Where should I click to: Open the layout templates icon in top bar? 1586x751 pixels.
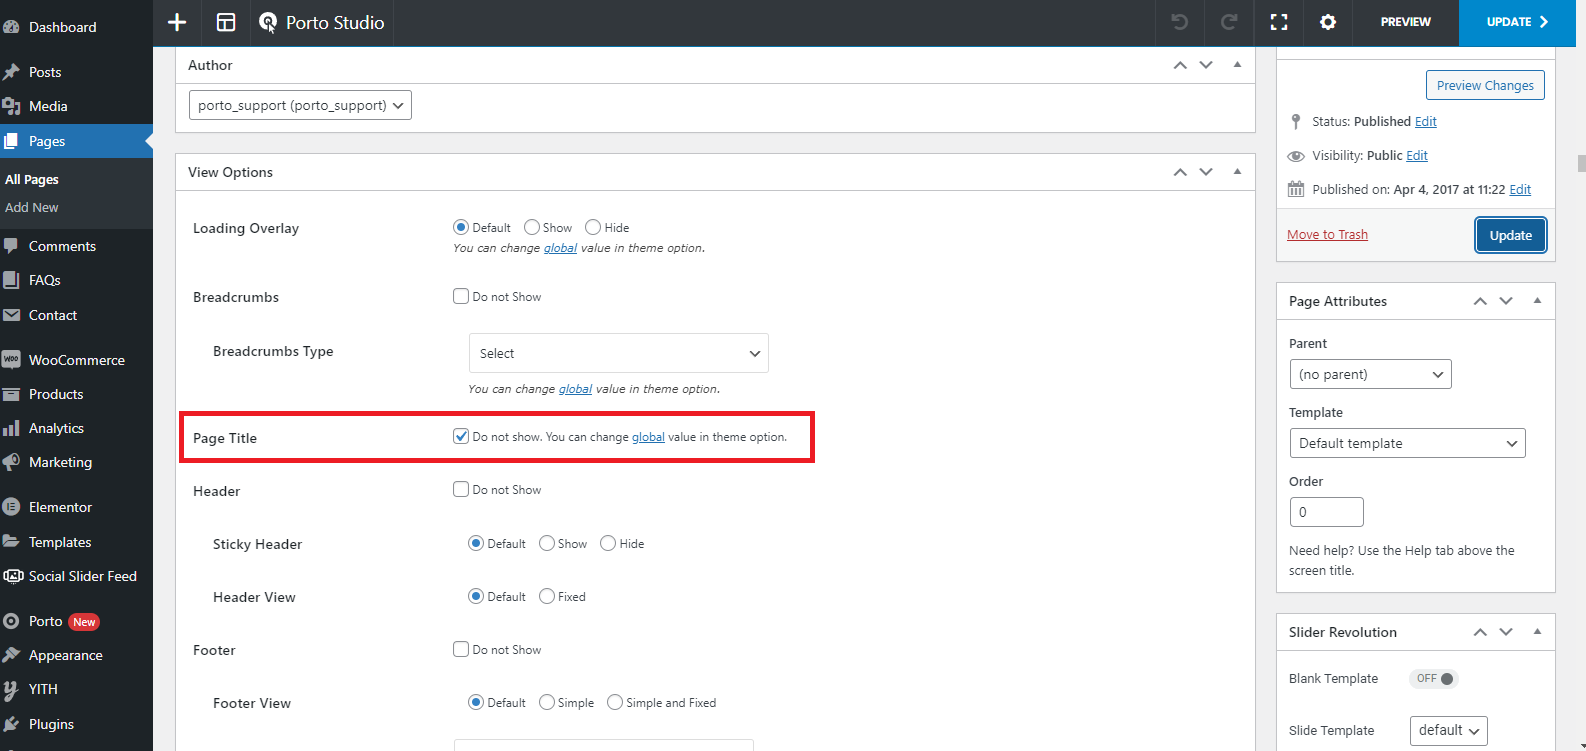tap(226, 22)
